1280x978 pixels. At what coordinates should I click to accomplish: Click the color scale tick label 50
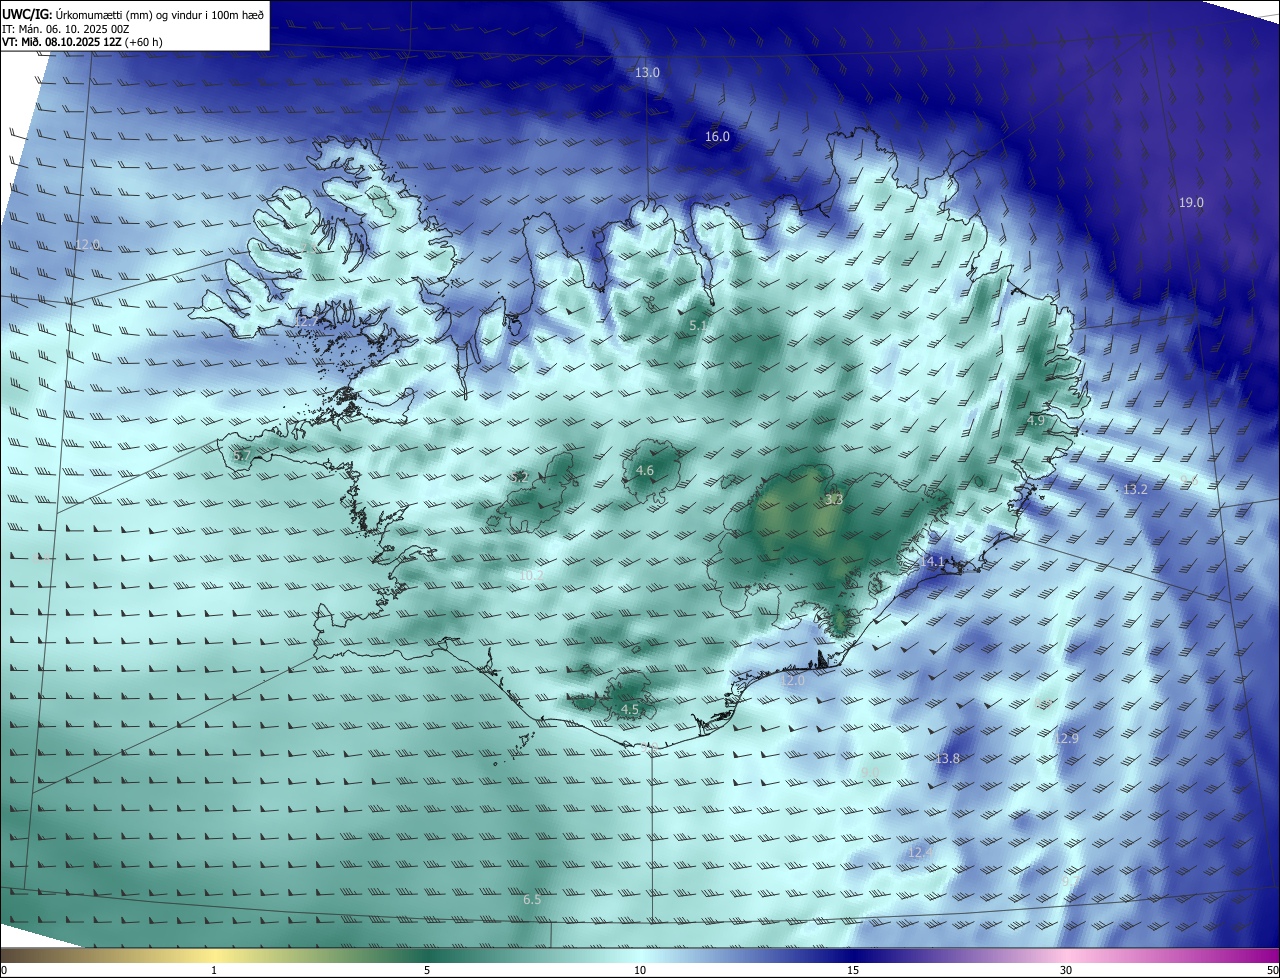pyautogui.click(x=1272, y=970)
